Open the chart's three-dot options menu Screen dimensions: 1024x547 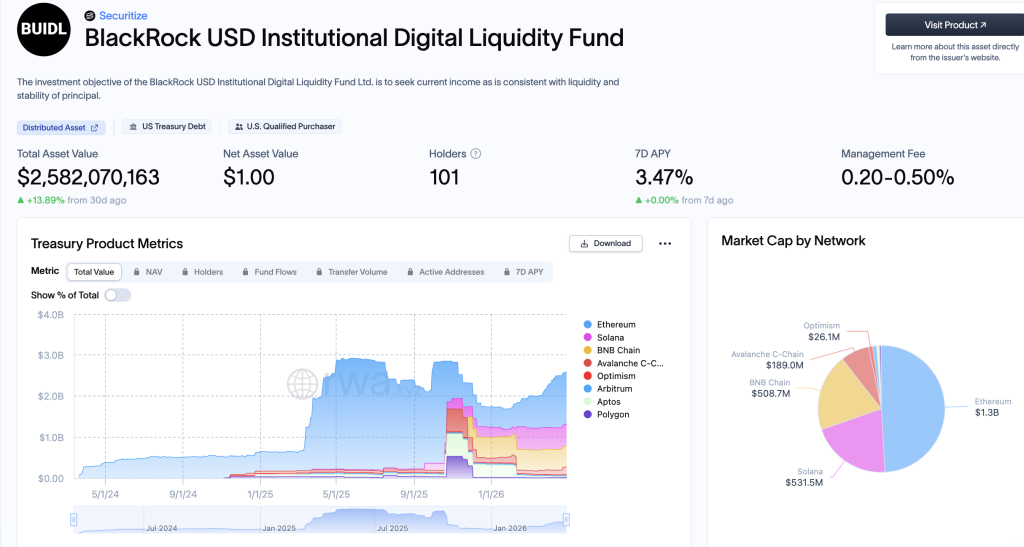[x=665, y=243]
